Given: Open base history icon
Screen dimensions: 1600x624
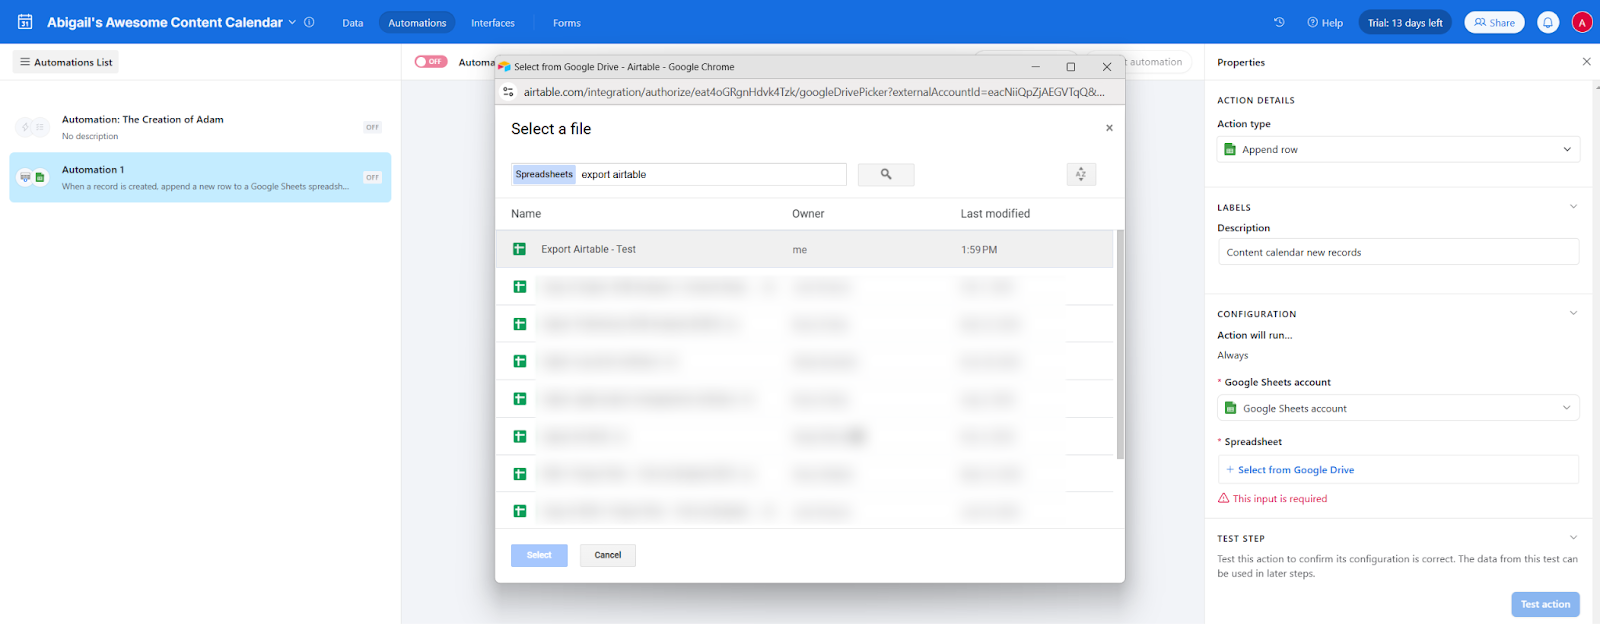Looking at the screenshot, I should click(x=1279, y=22).
